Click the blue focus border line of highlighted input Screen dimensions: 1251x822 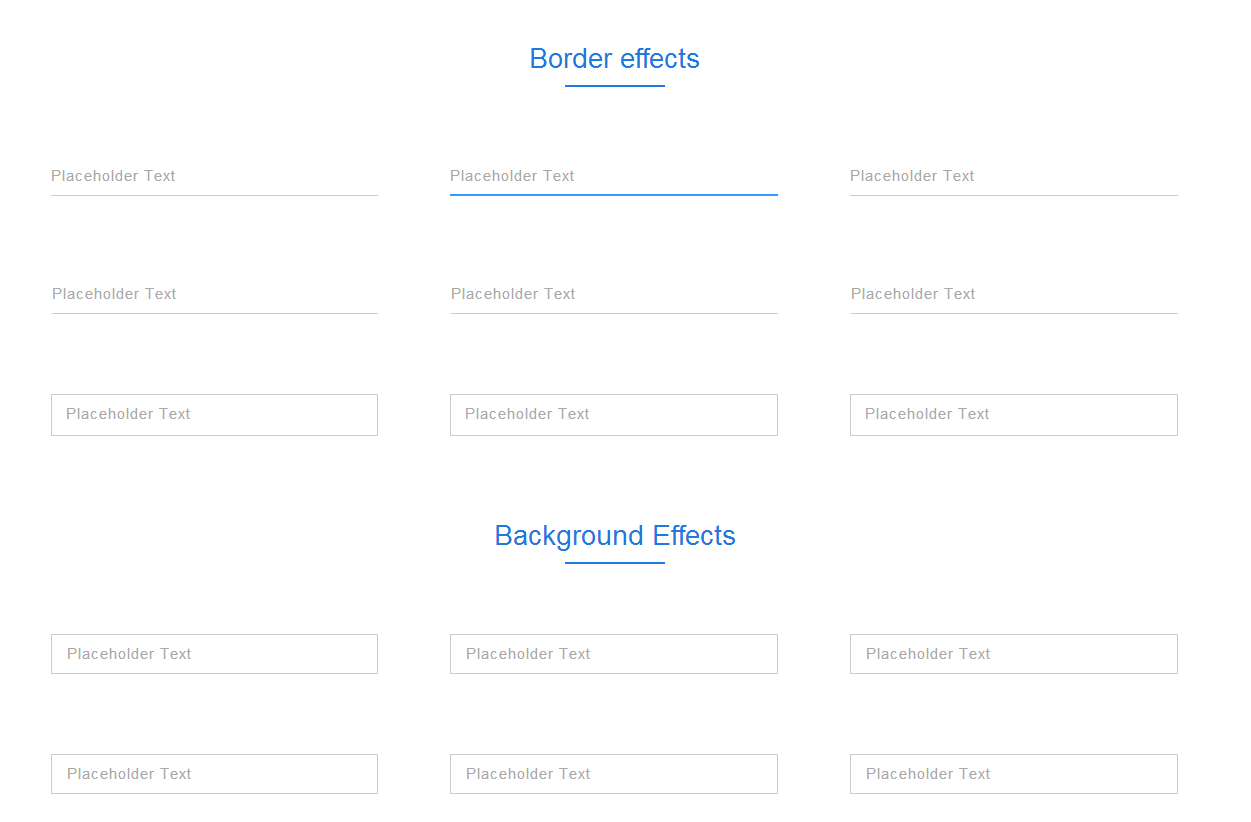coord(614,195)
